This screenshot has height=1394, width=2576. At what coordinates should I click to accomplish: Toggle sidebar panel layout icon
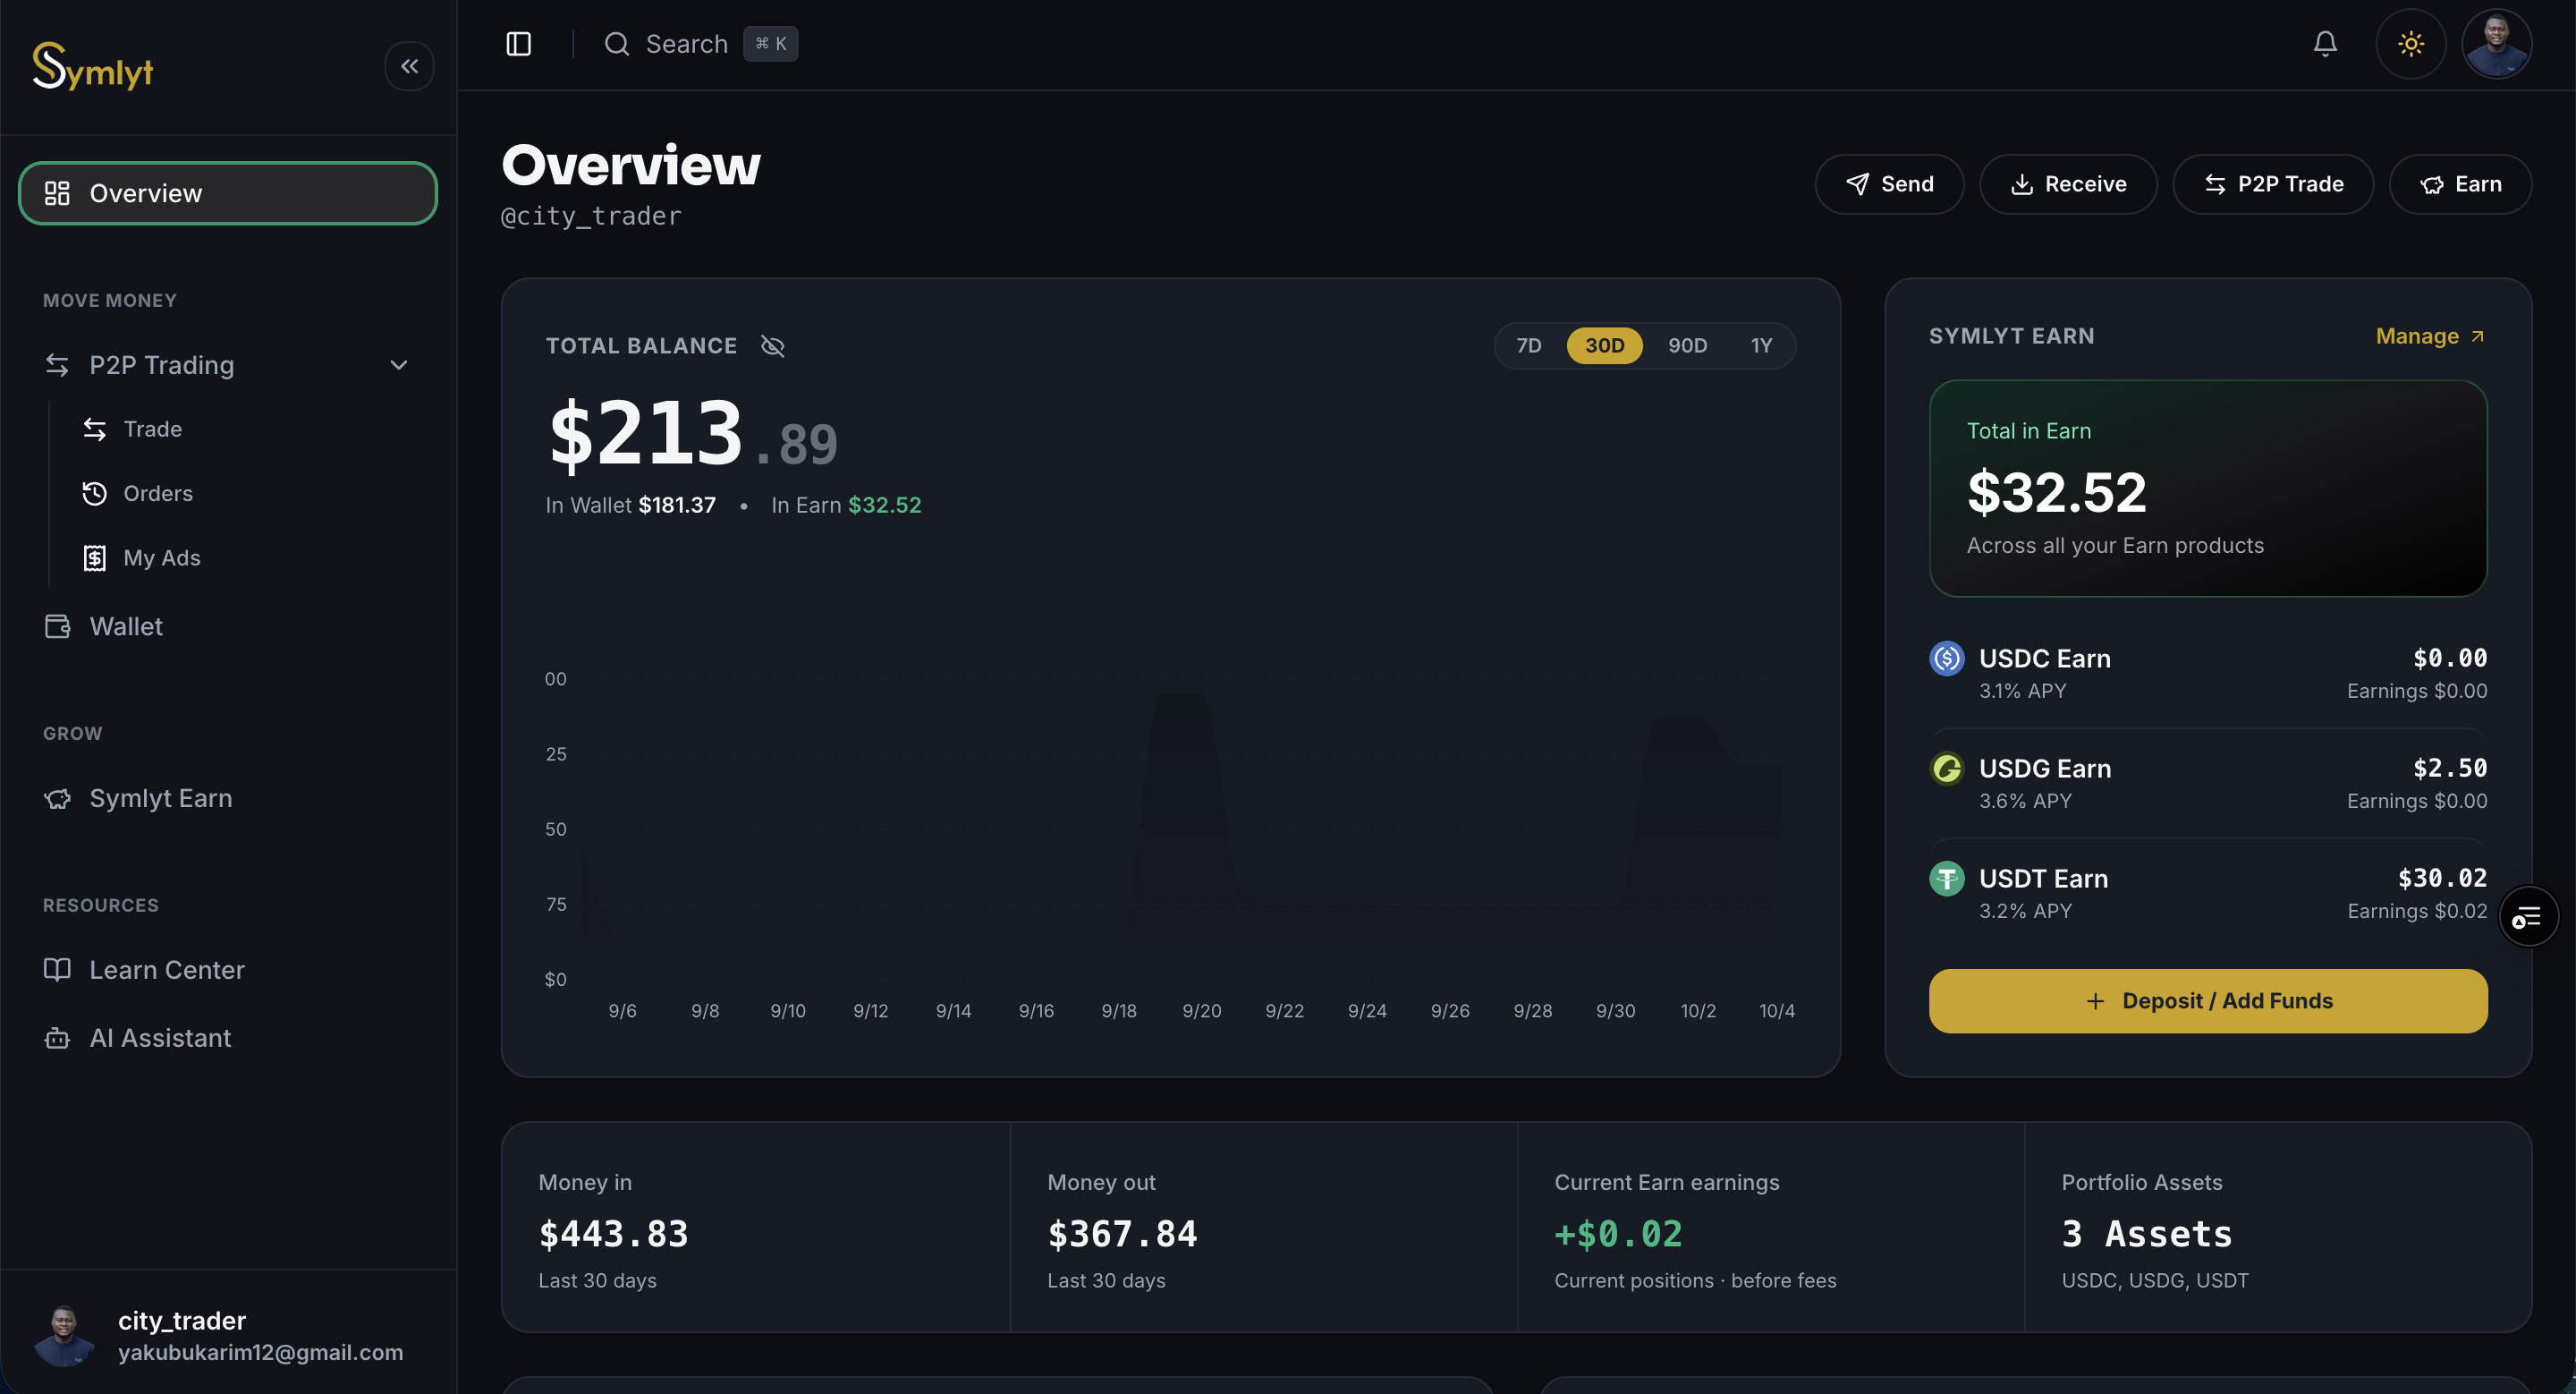tap(518, 44)
